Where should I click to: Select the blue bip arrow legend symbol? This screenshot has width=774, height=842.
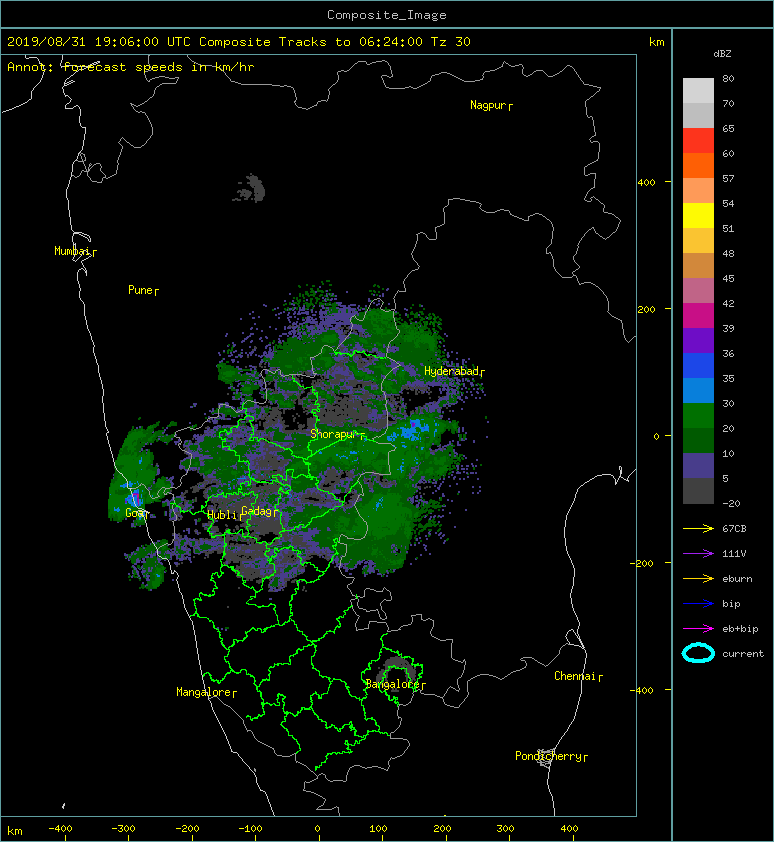698,604
